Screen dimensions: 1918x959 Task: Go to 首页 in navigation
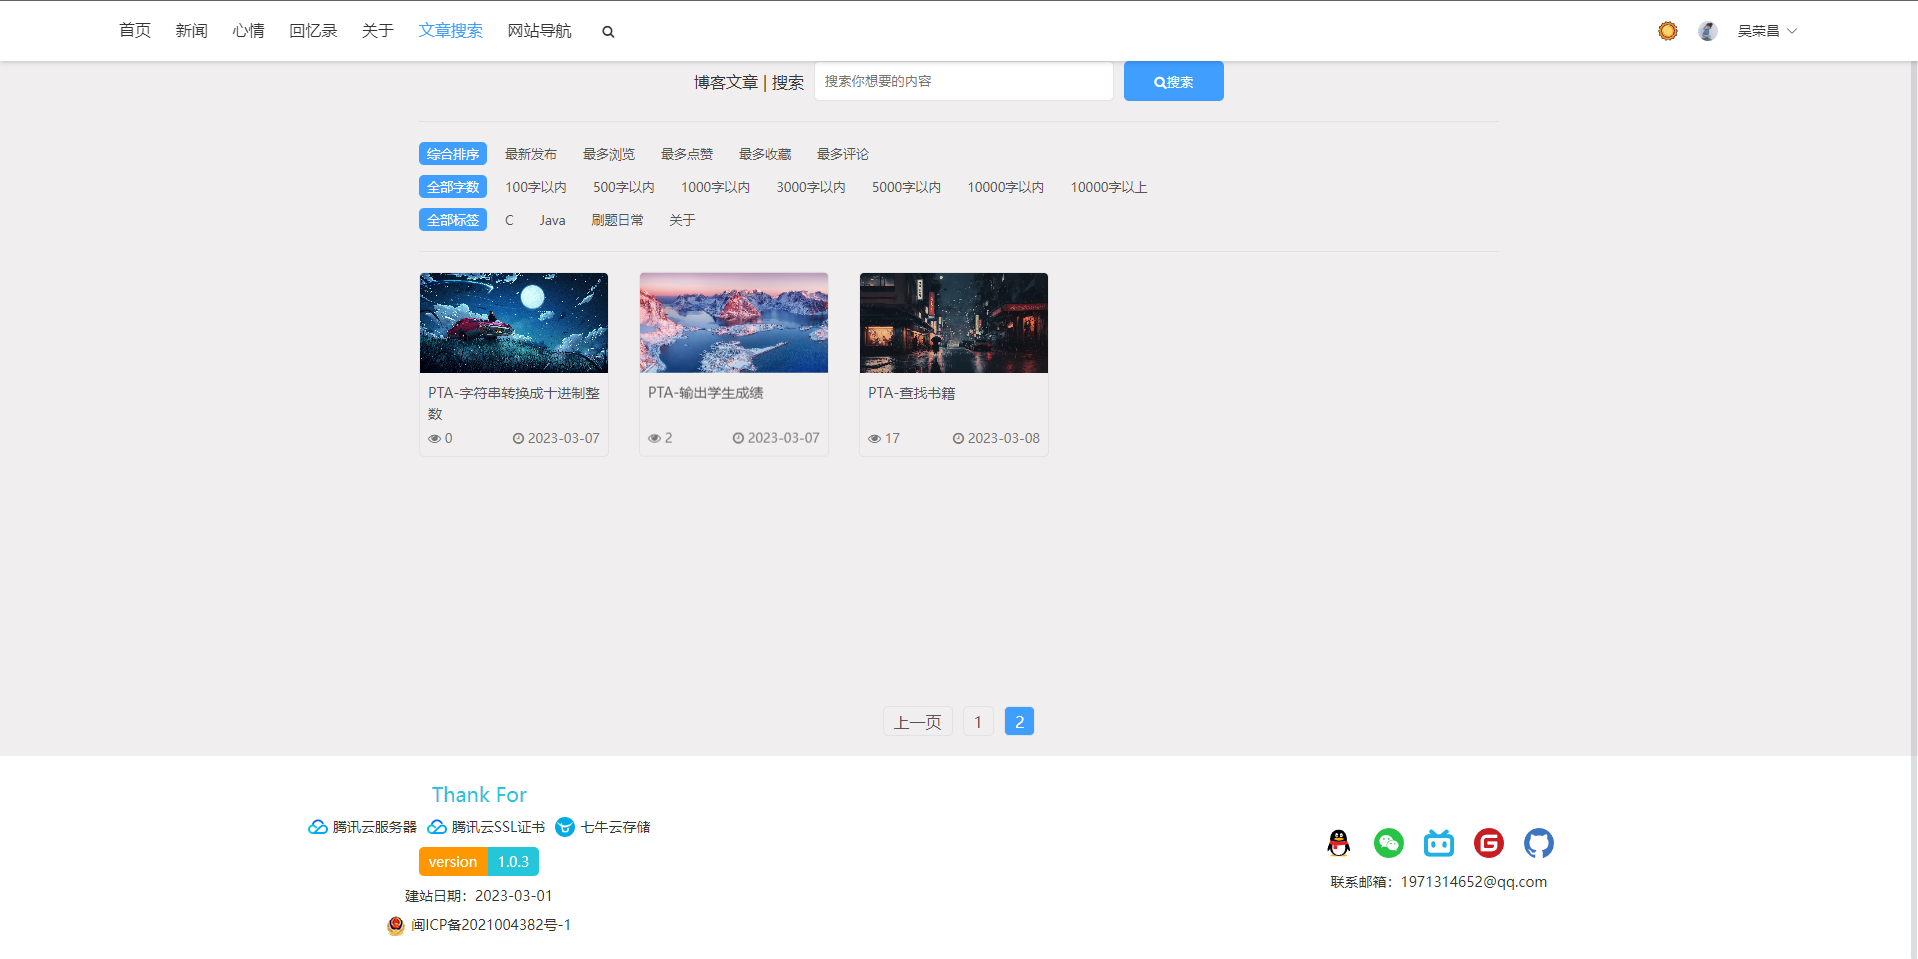coord(135,31)
